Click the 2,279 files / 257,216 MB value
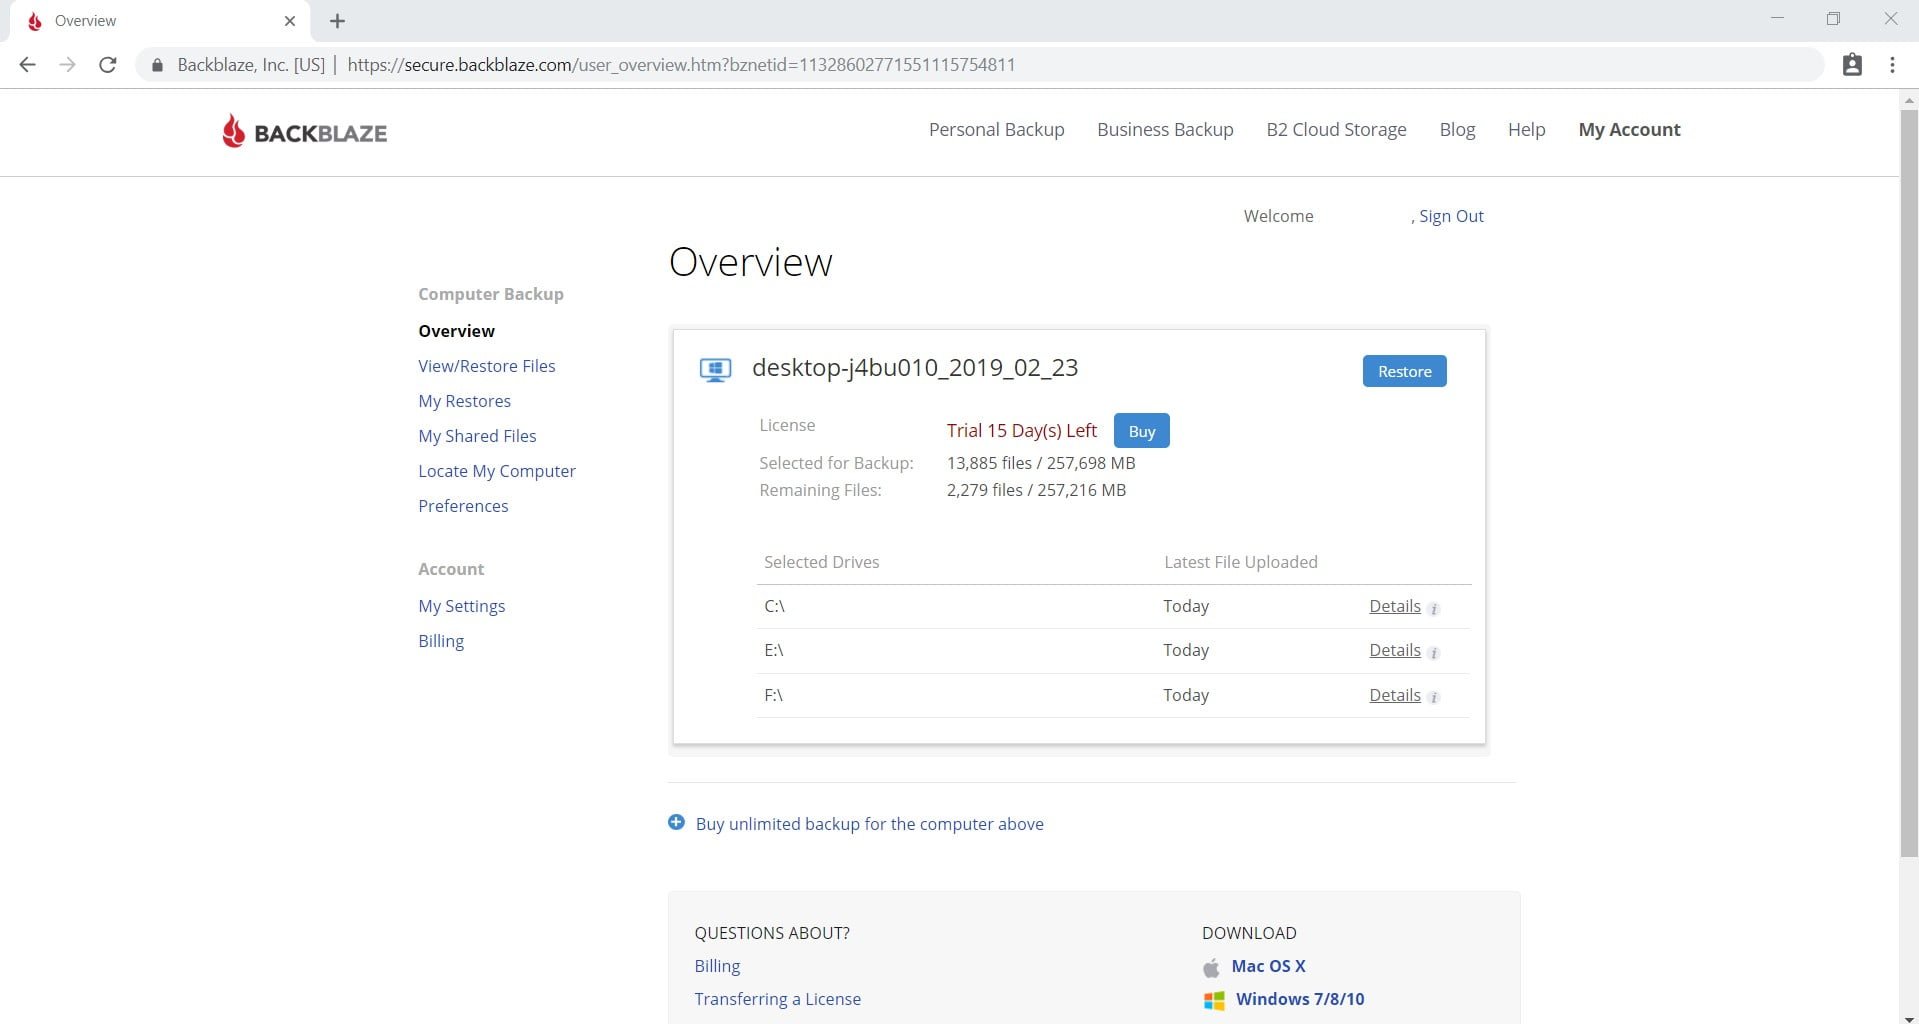Image resolution: width=1919 pixels, height=1024 pixels. tap(1036, 490)
